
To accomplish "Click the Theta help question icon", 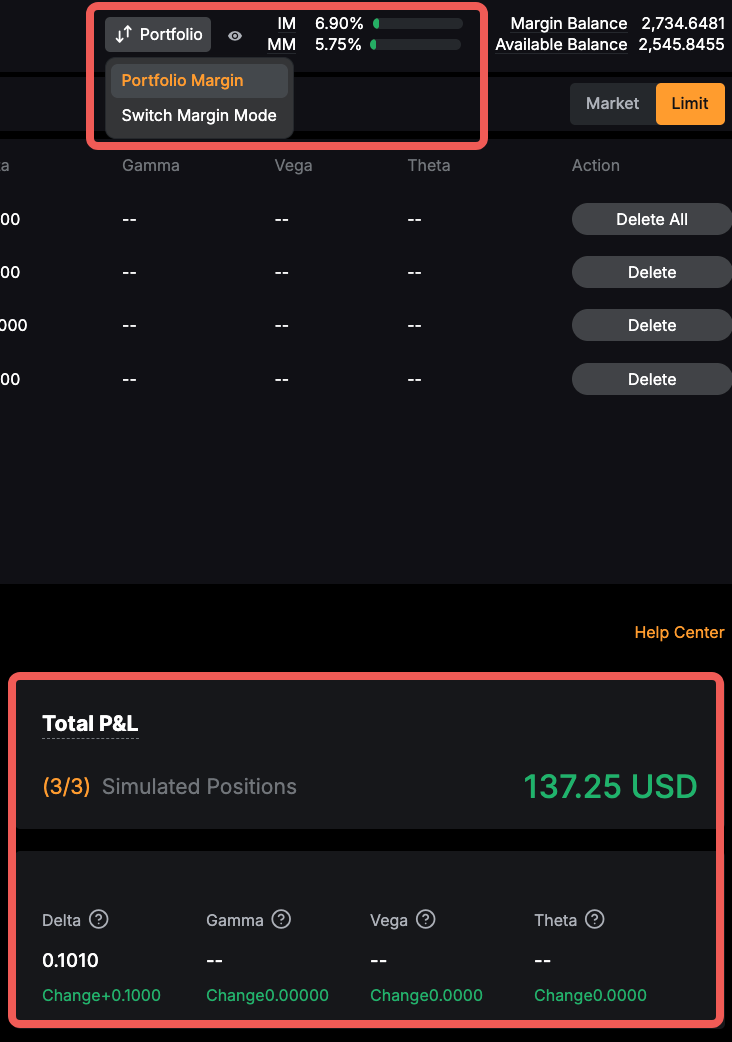I will point(595,920).
